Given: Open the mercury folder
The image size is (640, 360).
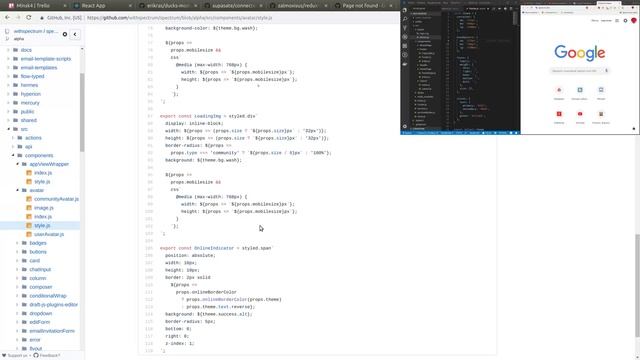Looking at the screenshot, I should (30, 103).
